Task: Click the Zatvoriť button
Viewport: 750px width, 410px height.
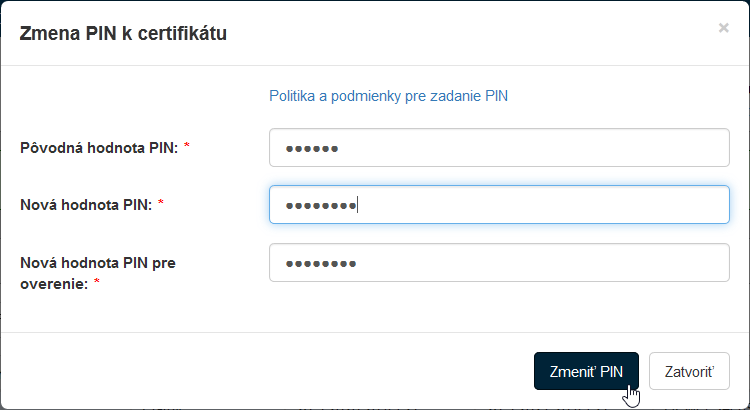Action: pos(689,371)
